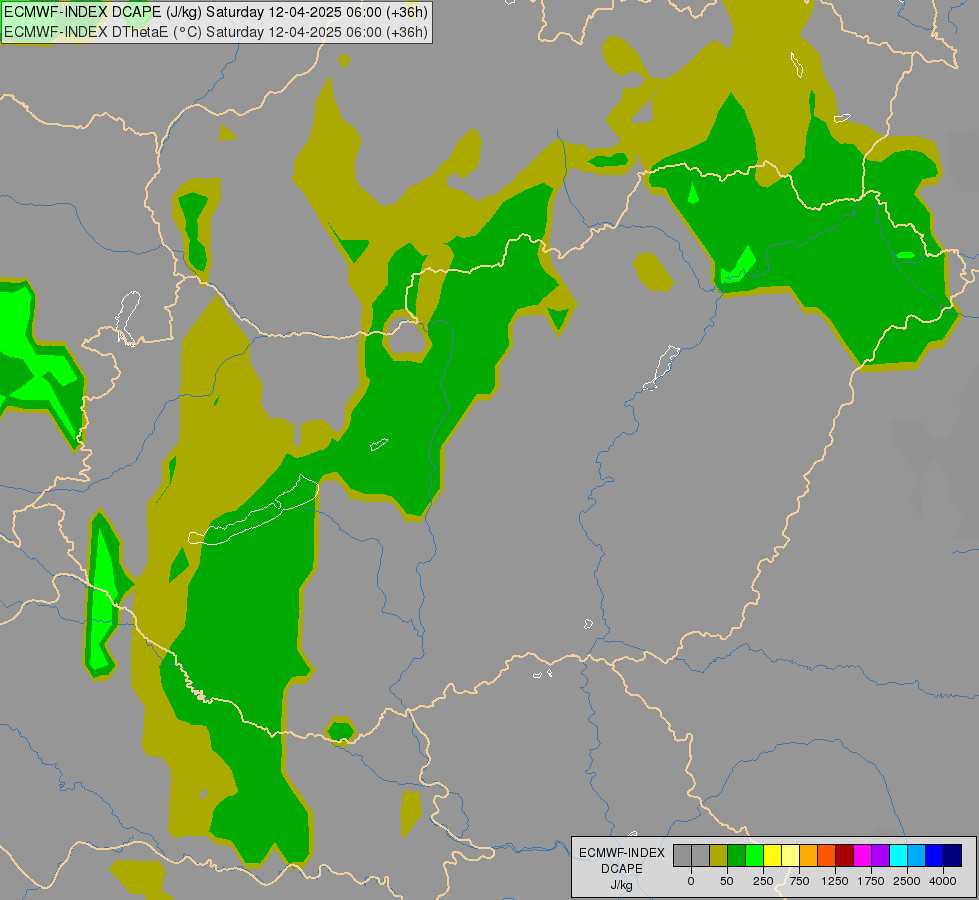The image size is (979, 900).
Task: Click the legend value label 750
Action: click(x=799, y=881)
